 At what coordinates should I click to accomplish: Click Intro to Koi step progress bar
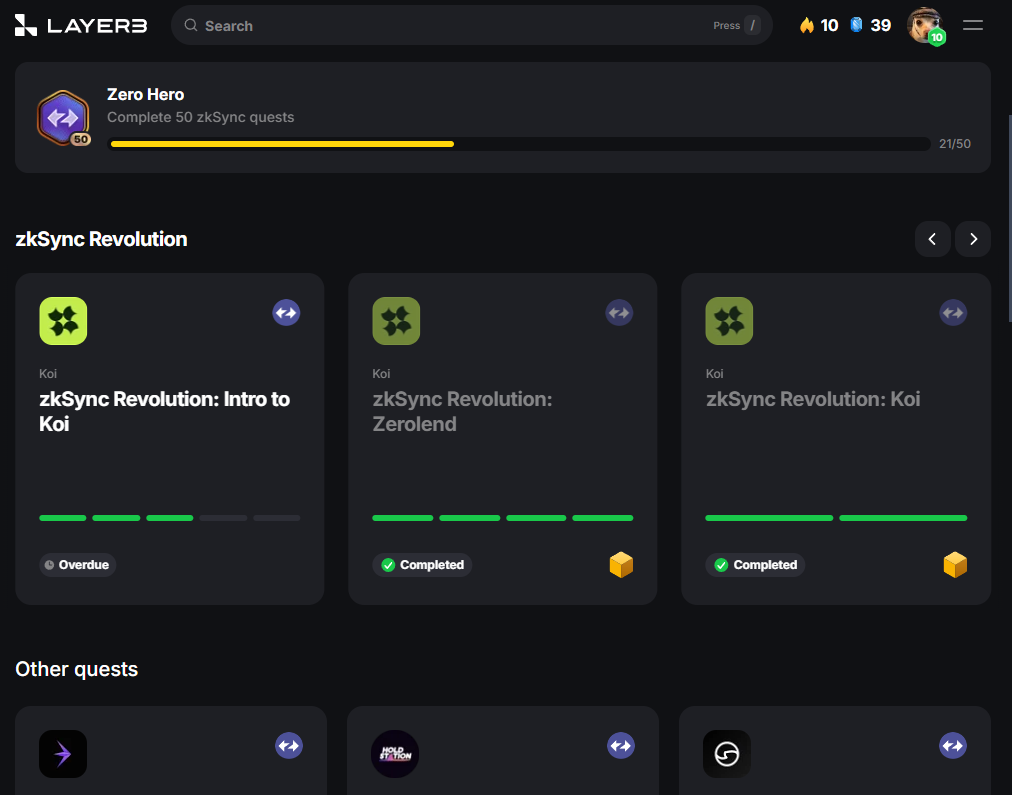point(170,518)
